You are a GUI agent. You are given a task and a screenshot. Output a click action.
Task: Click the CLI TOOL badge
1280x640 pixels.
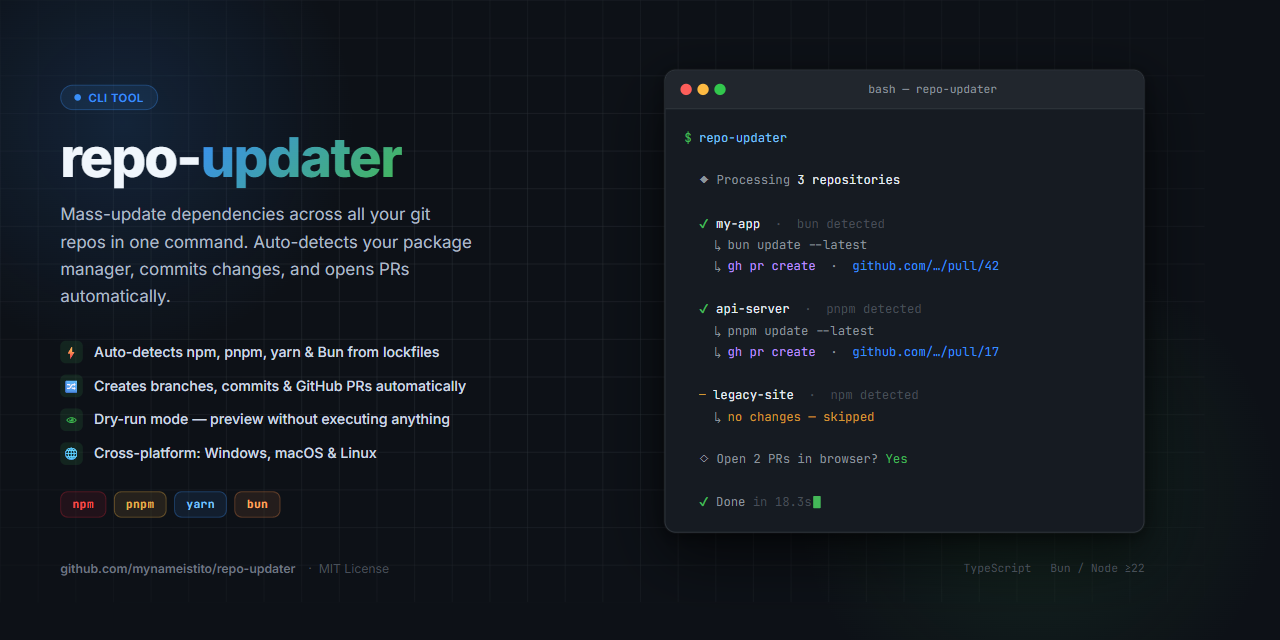point(109,97)
